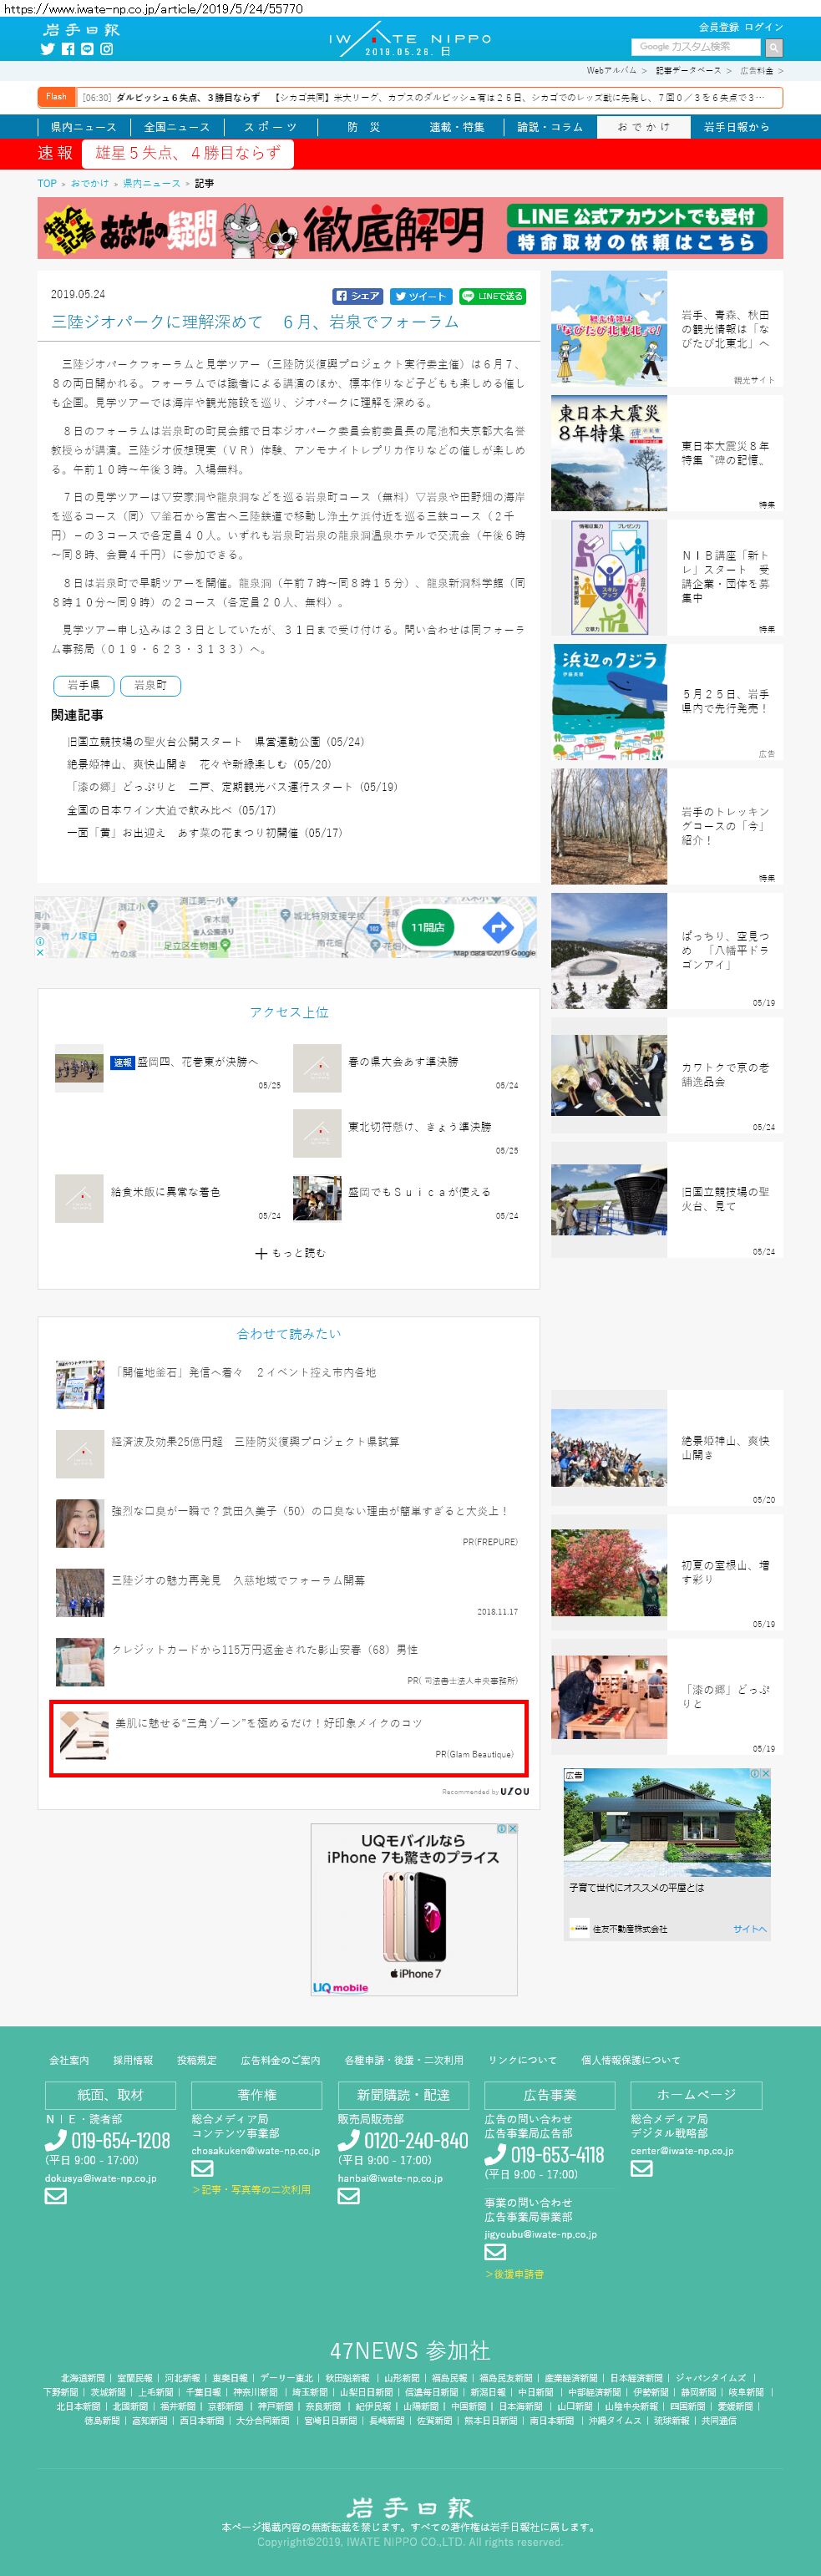
Task: Open ranking article 盛岡四、花巻東が決勝へ
Action: click(x=196, y=1061)
